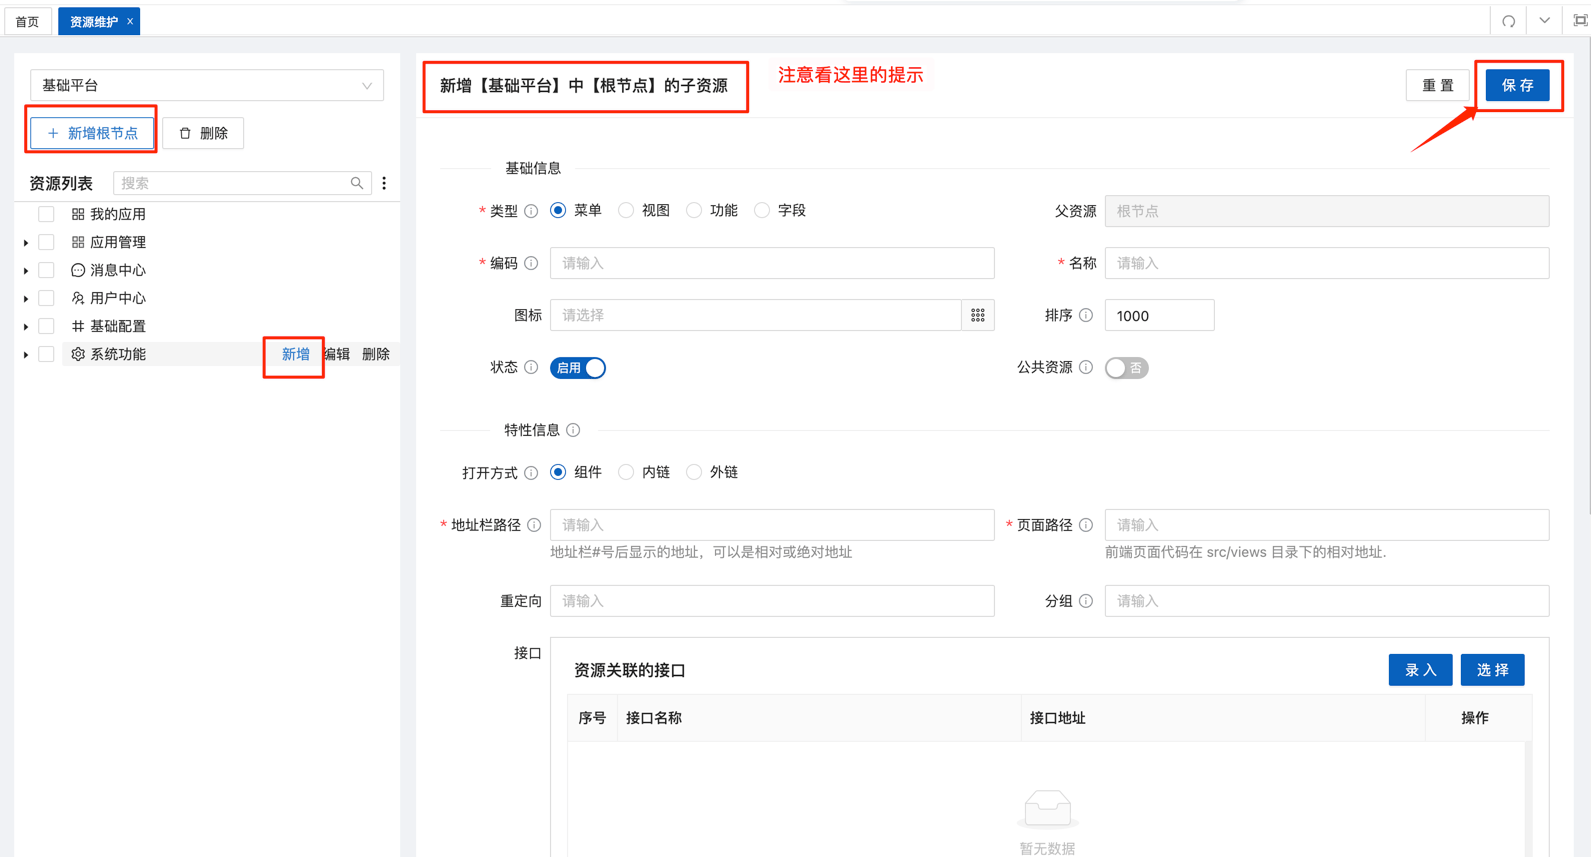Open the 基础平台 dropdown

pos(206,86)
